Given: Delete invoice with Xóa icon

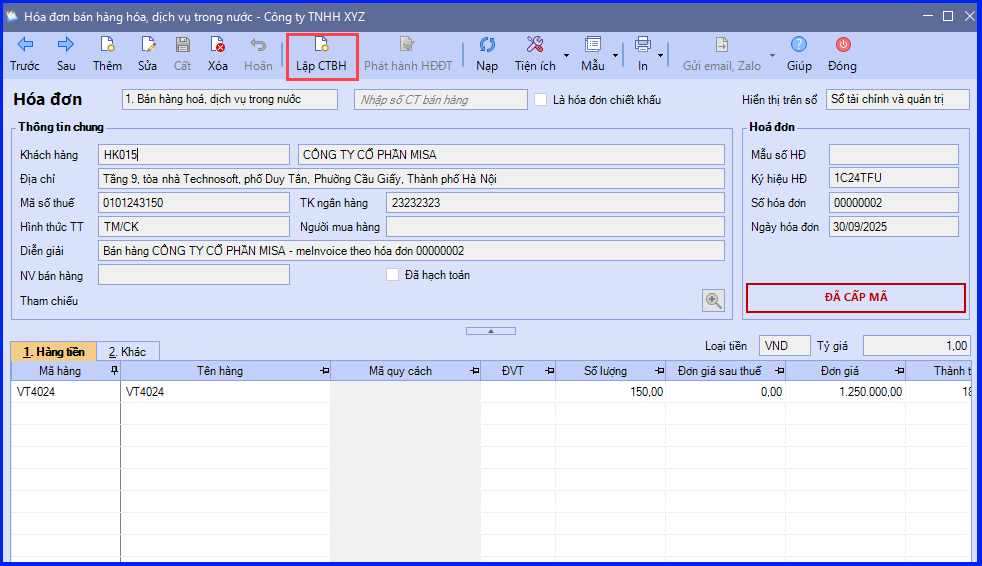Looking at the screenshot, I should click(x=217, y=54).
